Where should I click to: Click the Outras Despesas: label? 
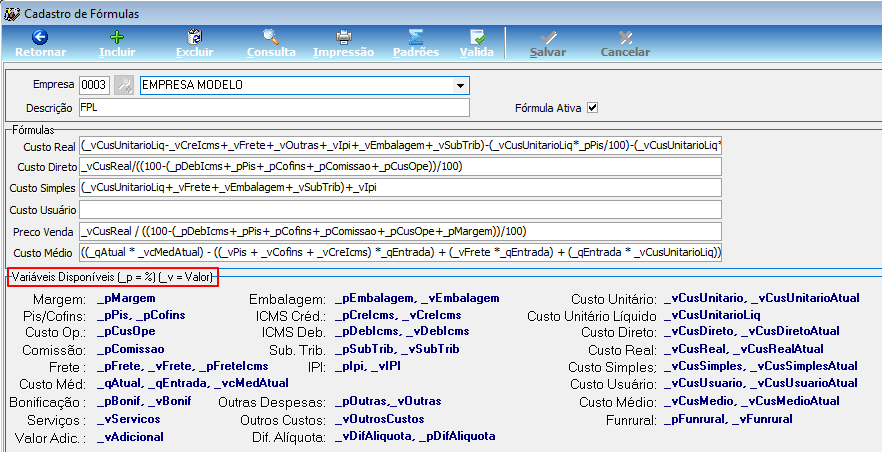(272, 403)
